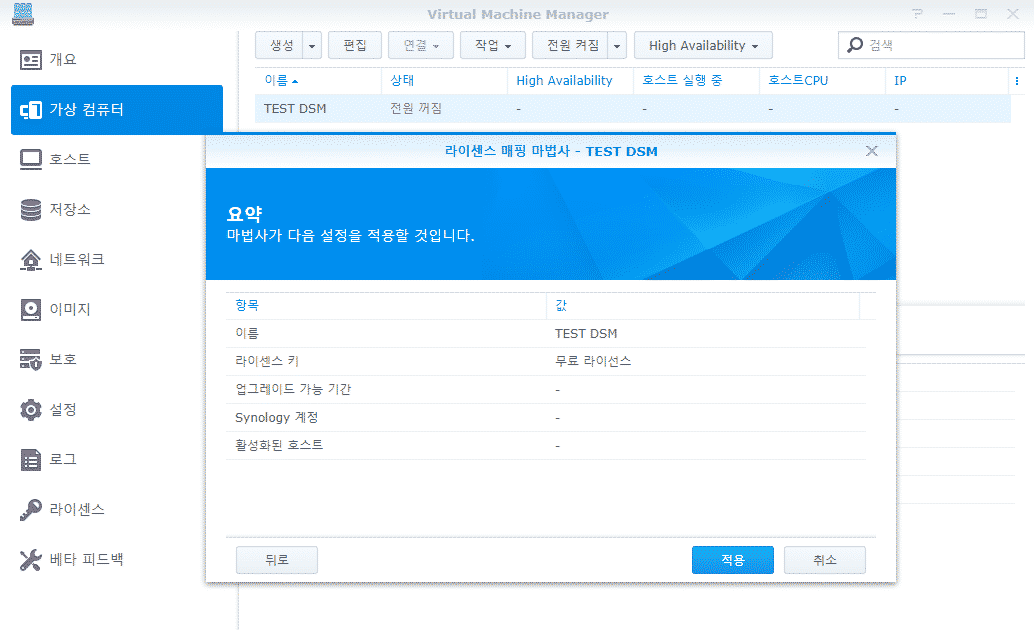The height and width of the screenshot is (630, 1034).
Task: Select the 가상 컴퓨터 sidebar icon
Action: (x=30, y=110)
